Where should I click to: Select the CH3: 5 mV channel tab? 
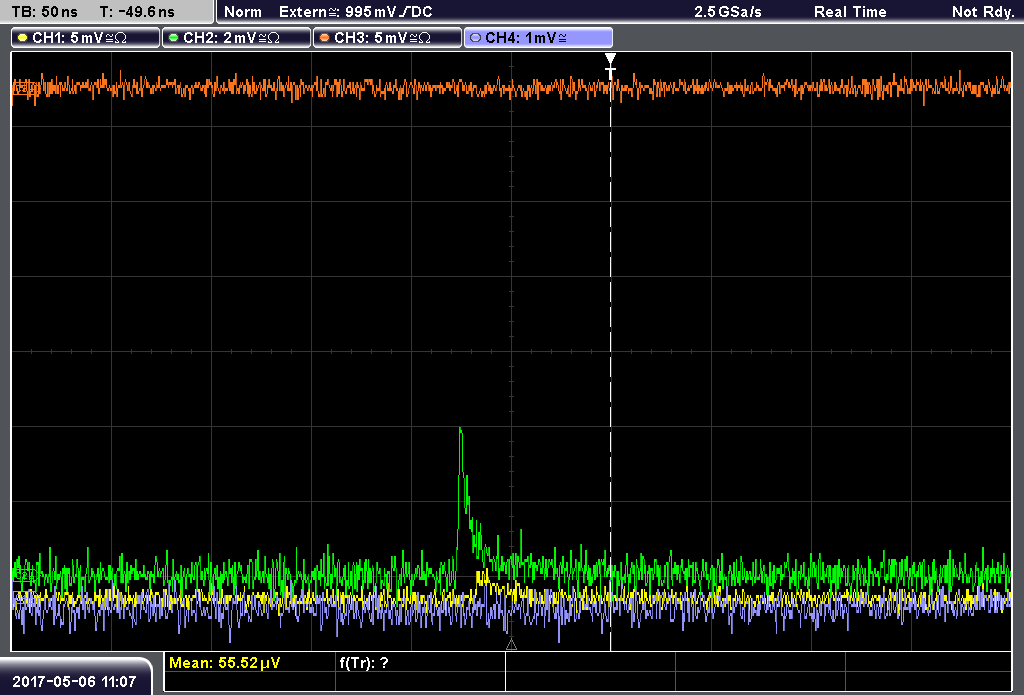click(x=387, y=38)
